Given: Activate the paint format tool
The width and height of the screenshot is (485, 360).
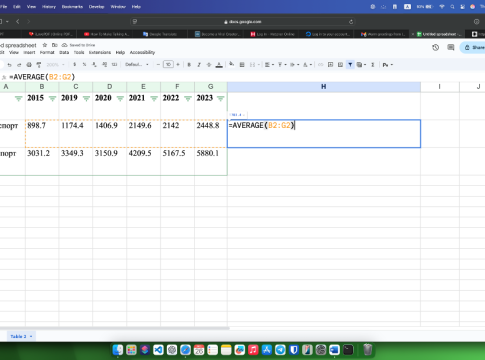Looking at the screenshot, I should (x=39, y=65).
